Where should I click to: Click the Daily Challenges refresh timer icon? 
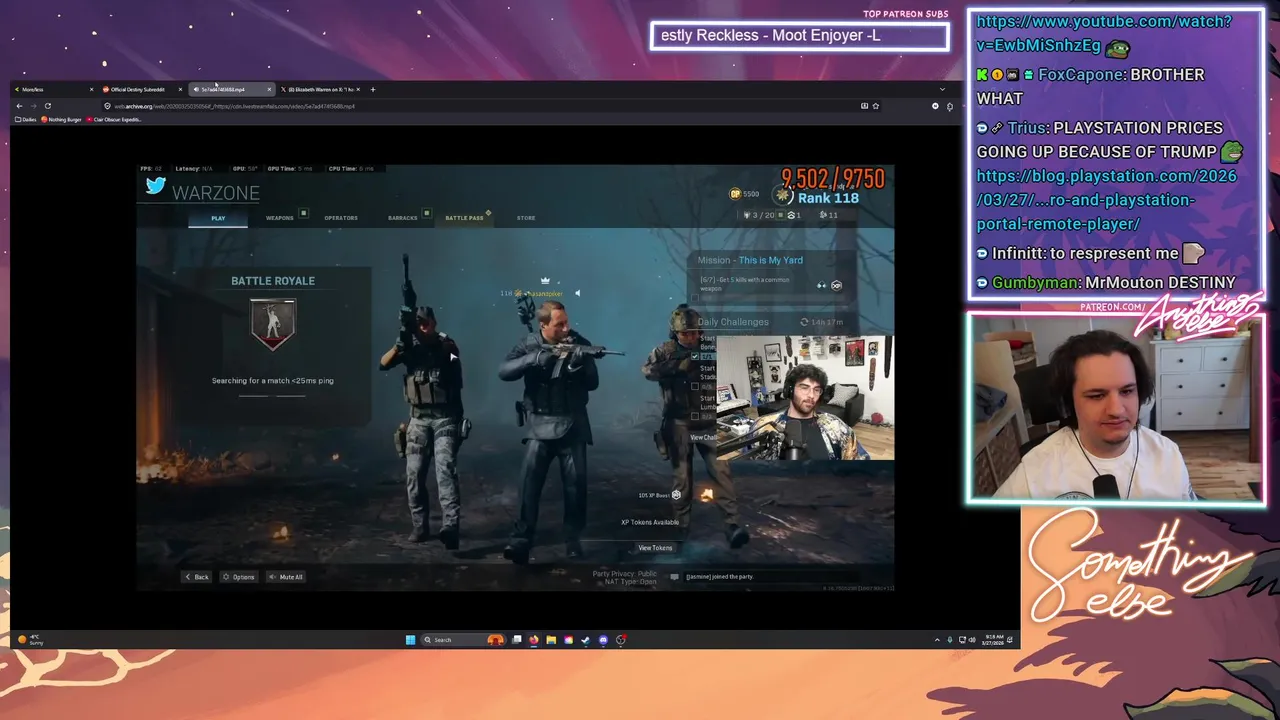tap(804, 322)
